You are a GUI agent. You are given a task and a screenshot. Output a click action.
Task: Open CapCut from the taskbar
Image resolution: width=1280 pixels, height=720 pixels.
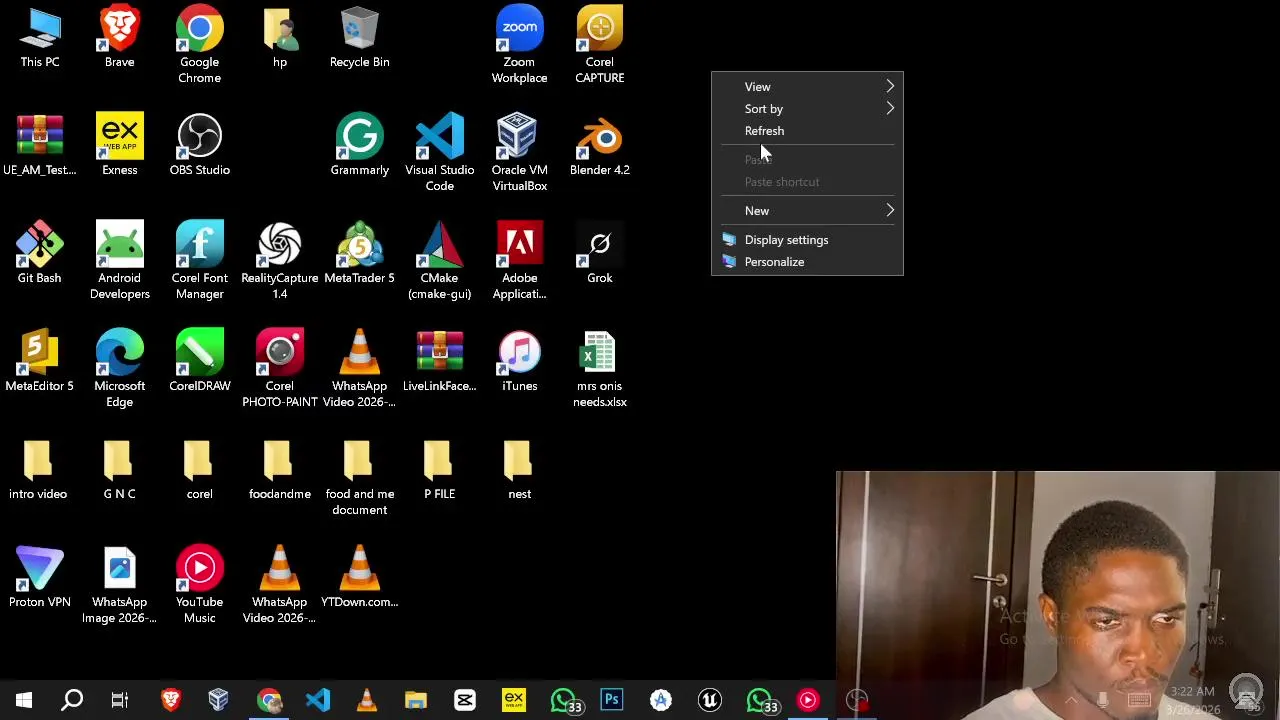point(464,700)
